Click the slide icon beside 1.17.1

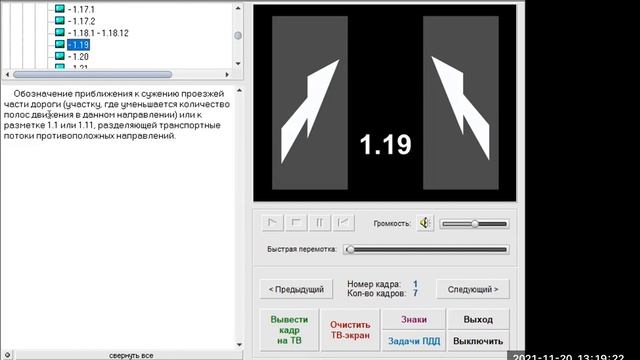click(60, 9)
